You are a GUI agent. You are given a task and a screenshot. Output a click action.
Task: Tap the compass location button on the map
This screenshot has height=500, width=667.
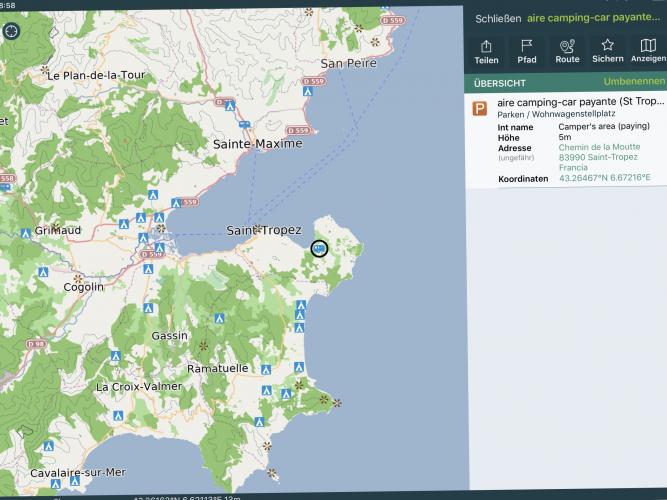[x=11, y=29]
